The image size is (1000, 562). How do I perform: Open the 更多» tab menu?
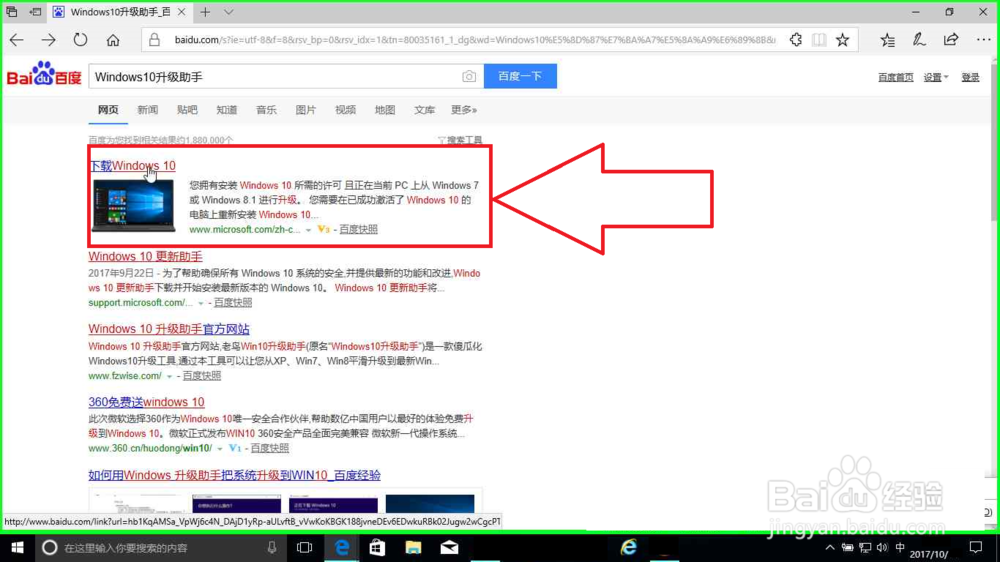(x=464, y=110)
